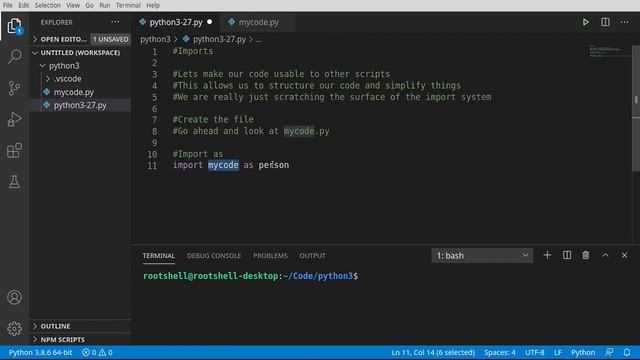This screenshot has height=360, width=640.
Task: Open the Run menu
Action: [x=104, y=5]
